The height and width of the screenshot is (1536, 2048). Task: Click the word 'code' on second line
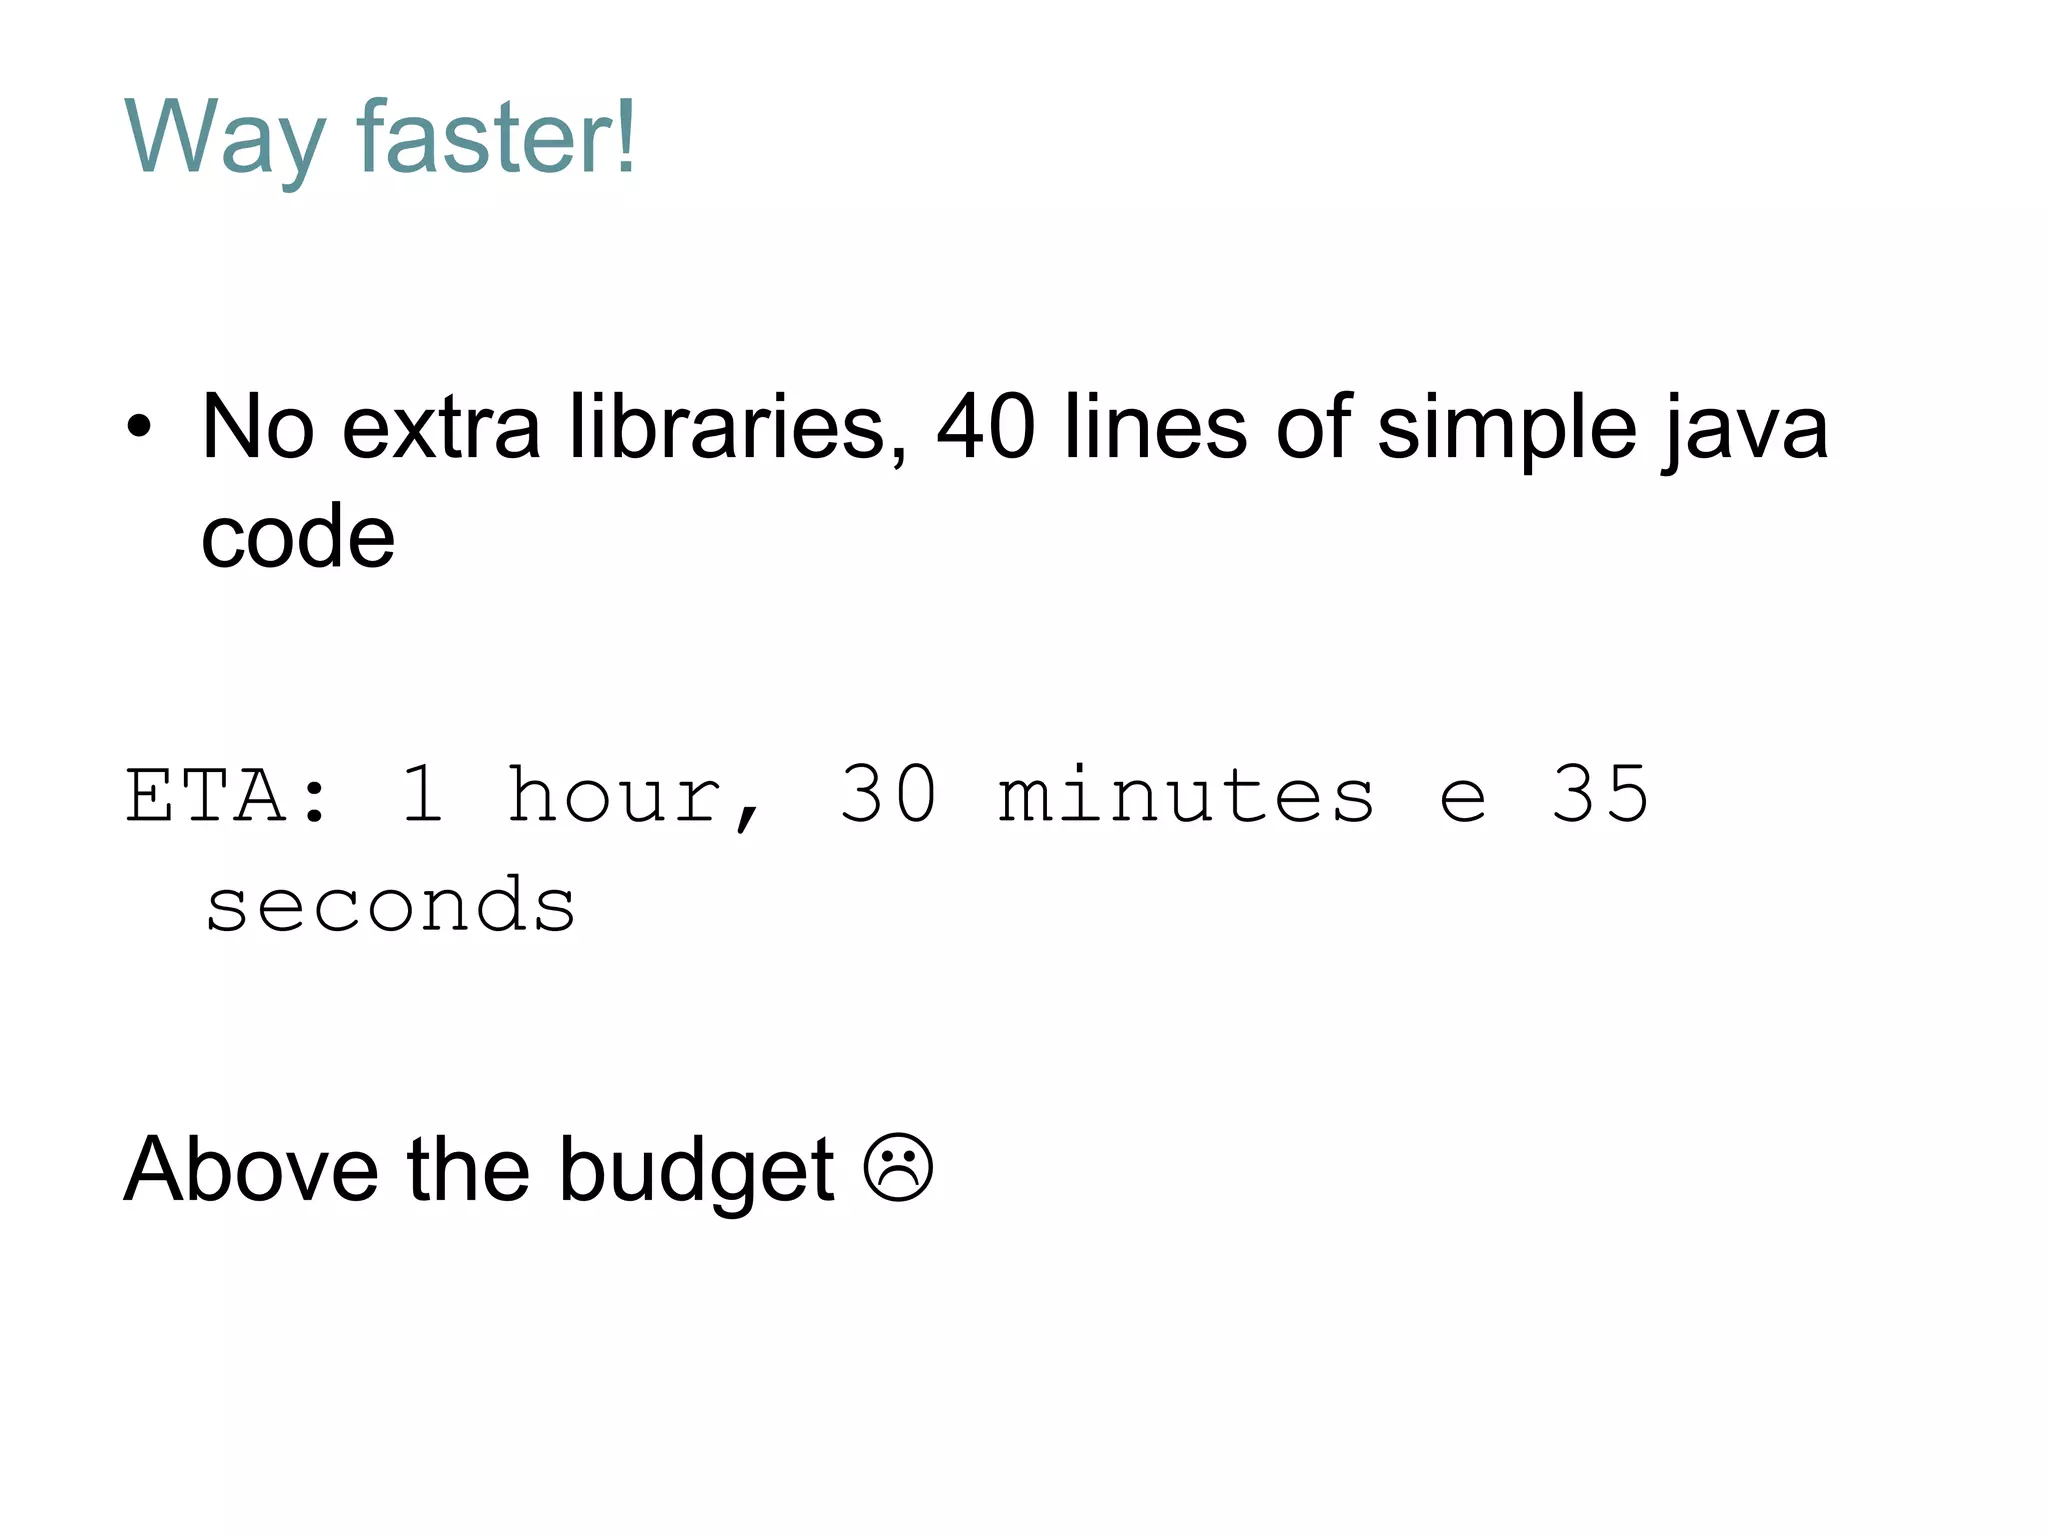point(298,536)
